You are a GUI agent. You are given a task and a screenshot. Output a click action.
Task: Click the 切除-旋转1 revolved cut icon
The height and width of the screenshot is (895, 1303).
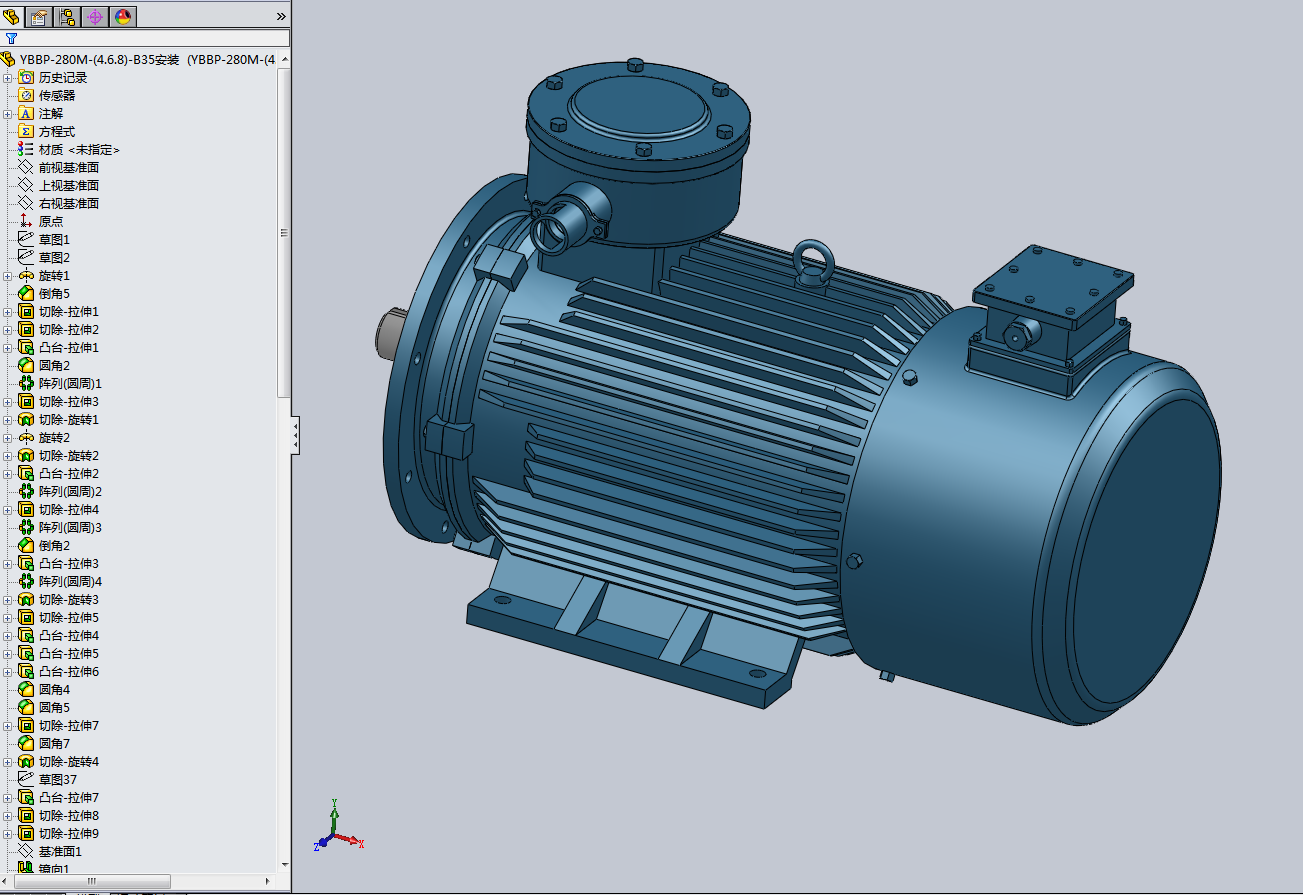click(x=27, y=419)
